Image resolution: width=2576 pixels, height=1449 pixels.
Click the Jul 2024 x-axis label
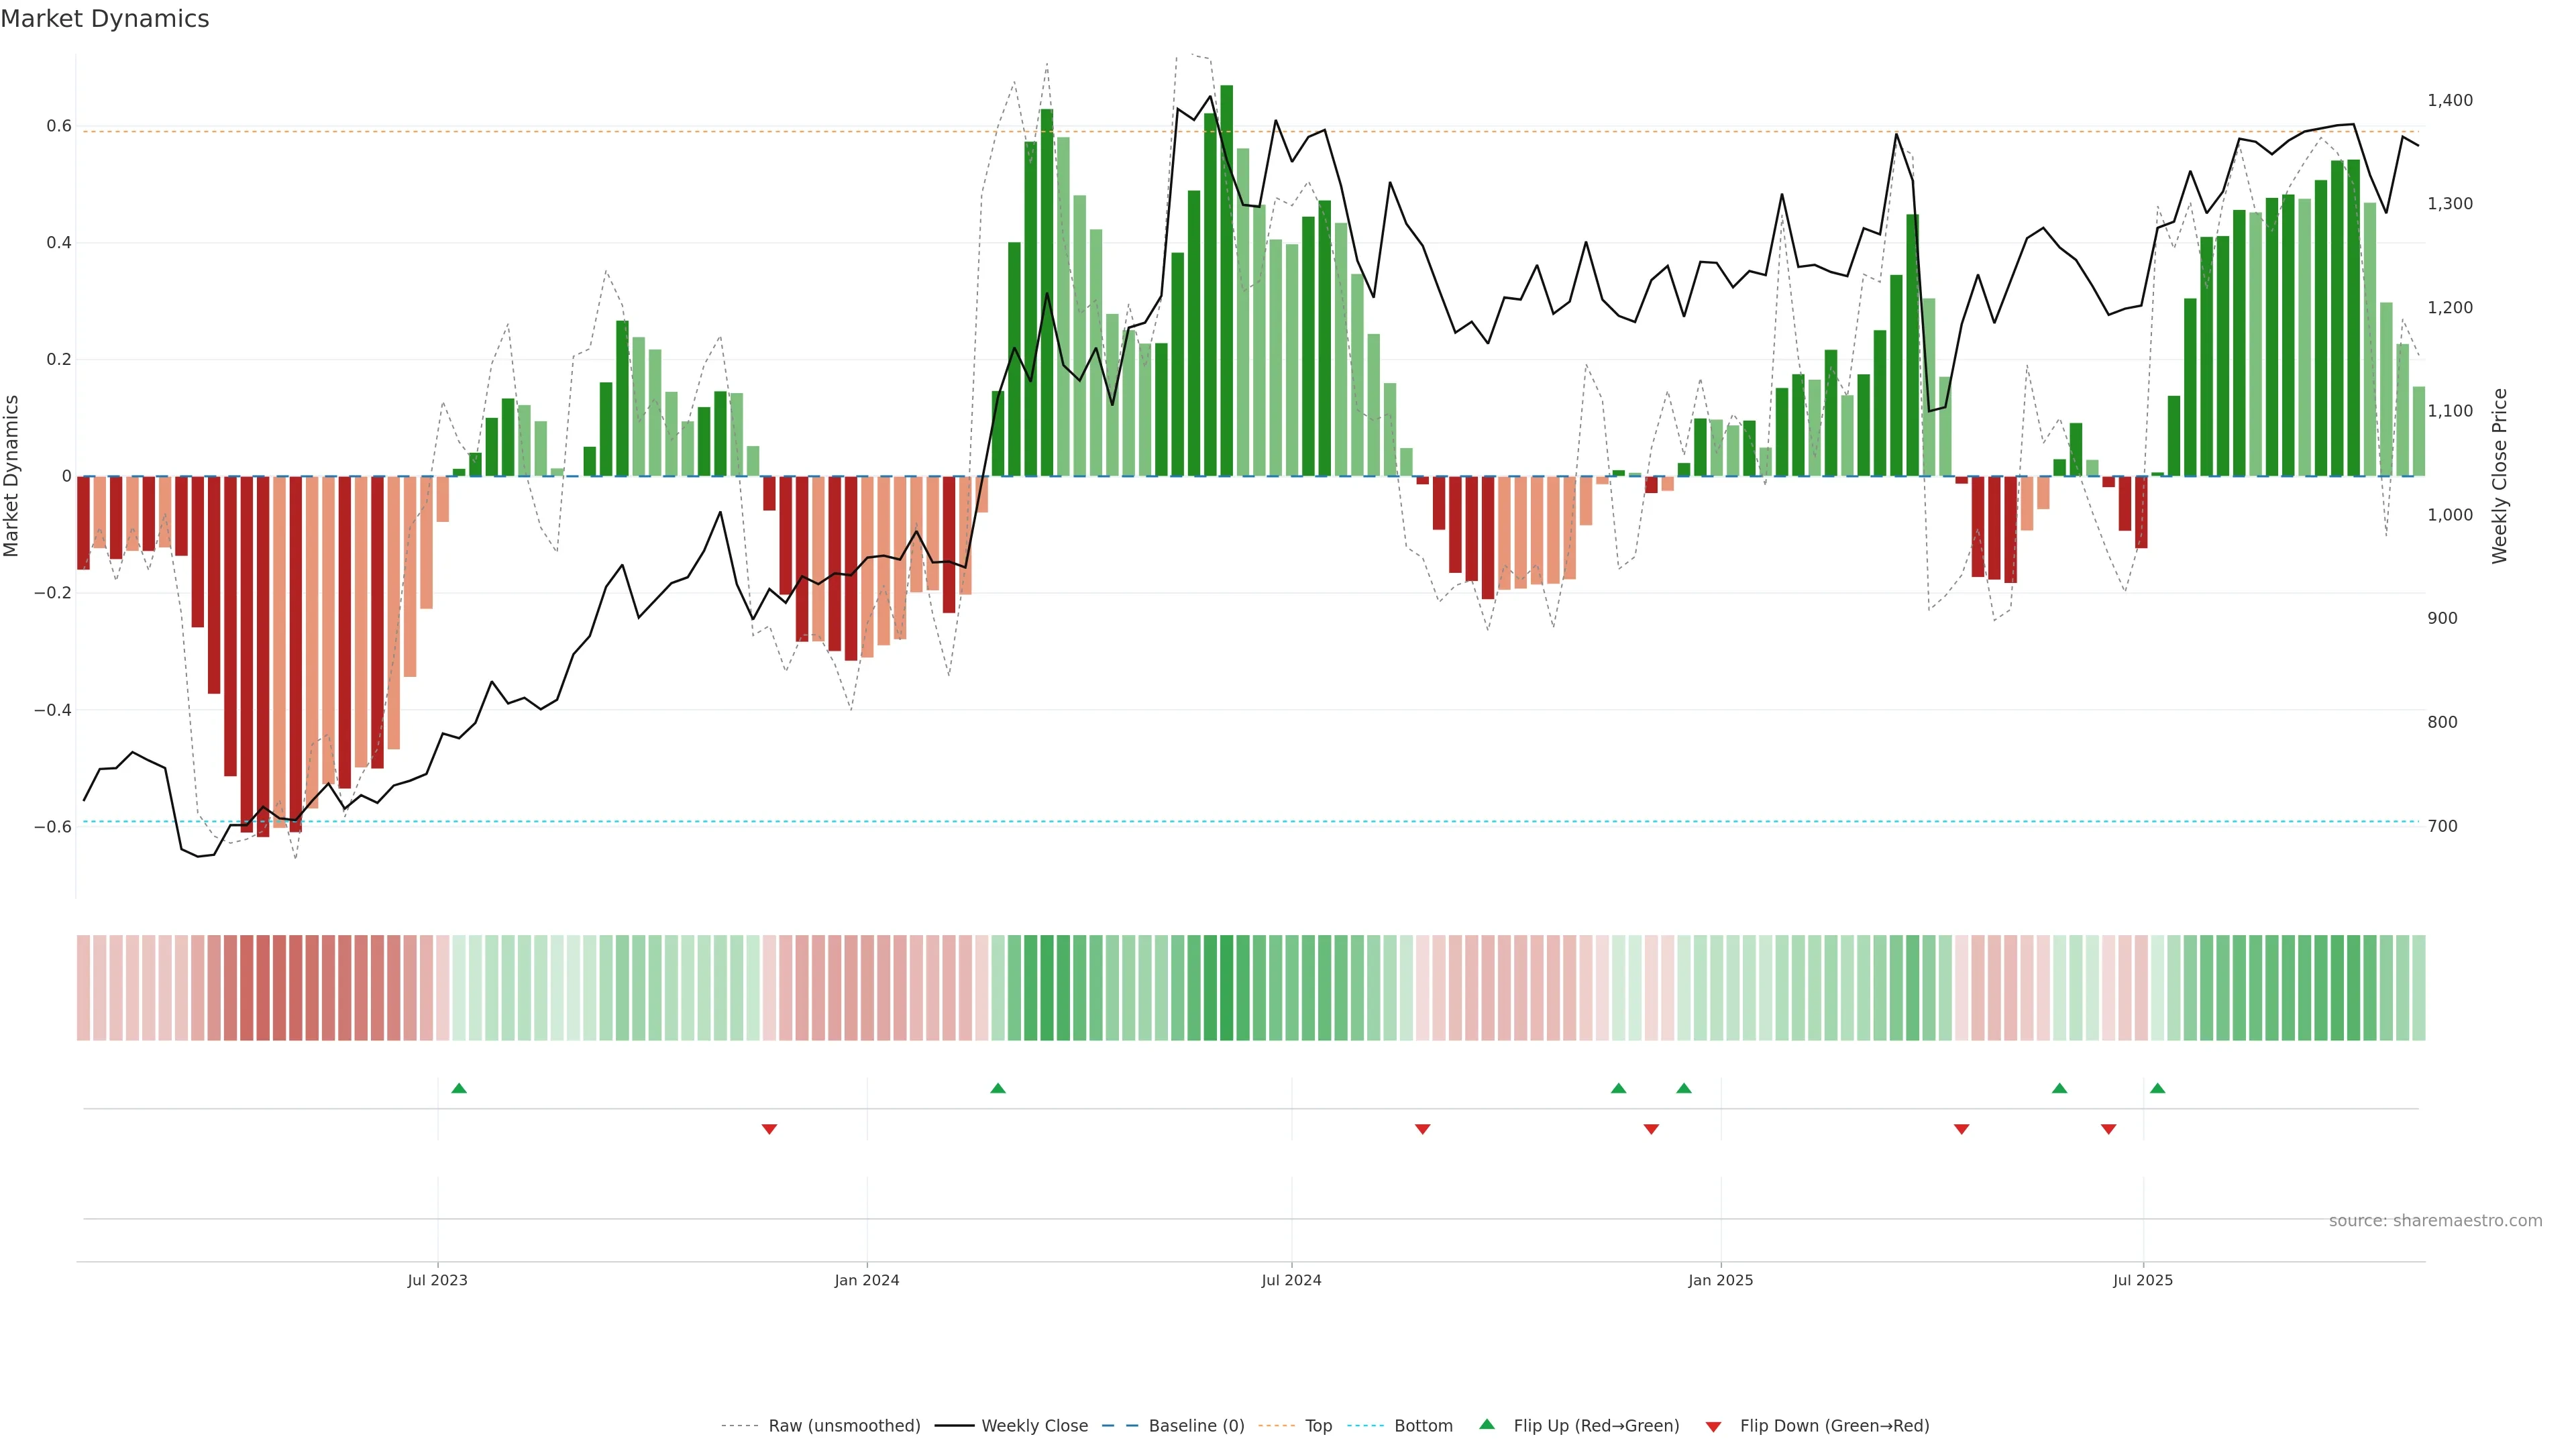click(x=1291, y=1280)
